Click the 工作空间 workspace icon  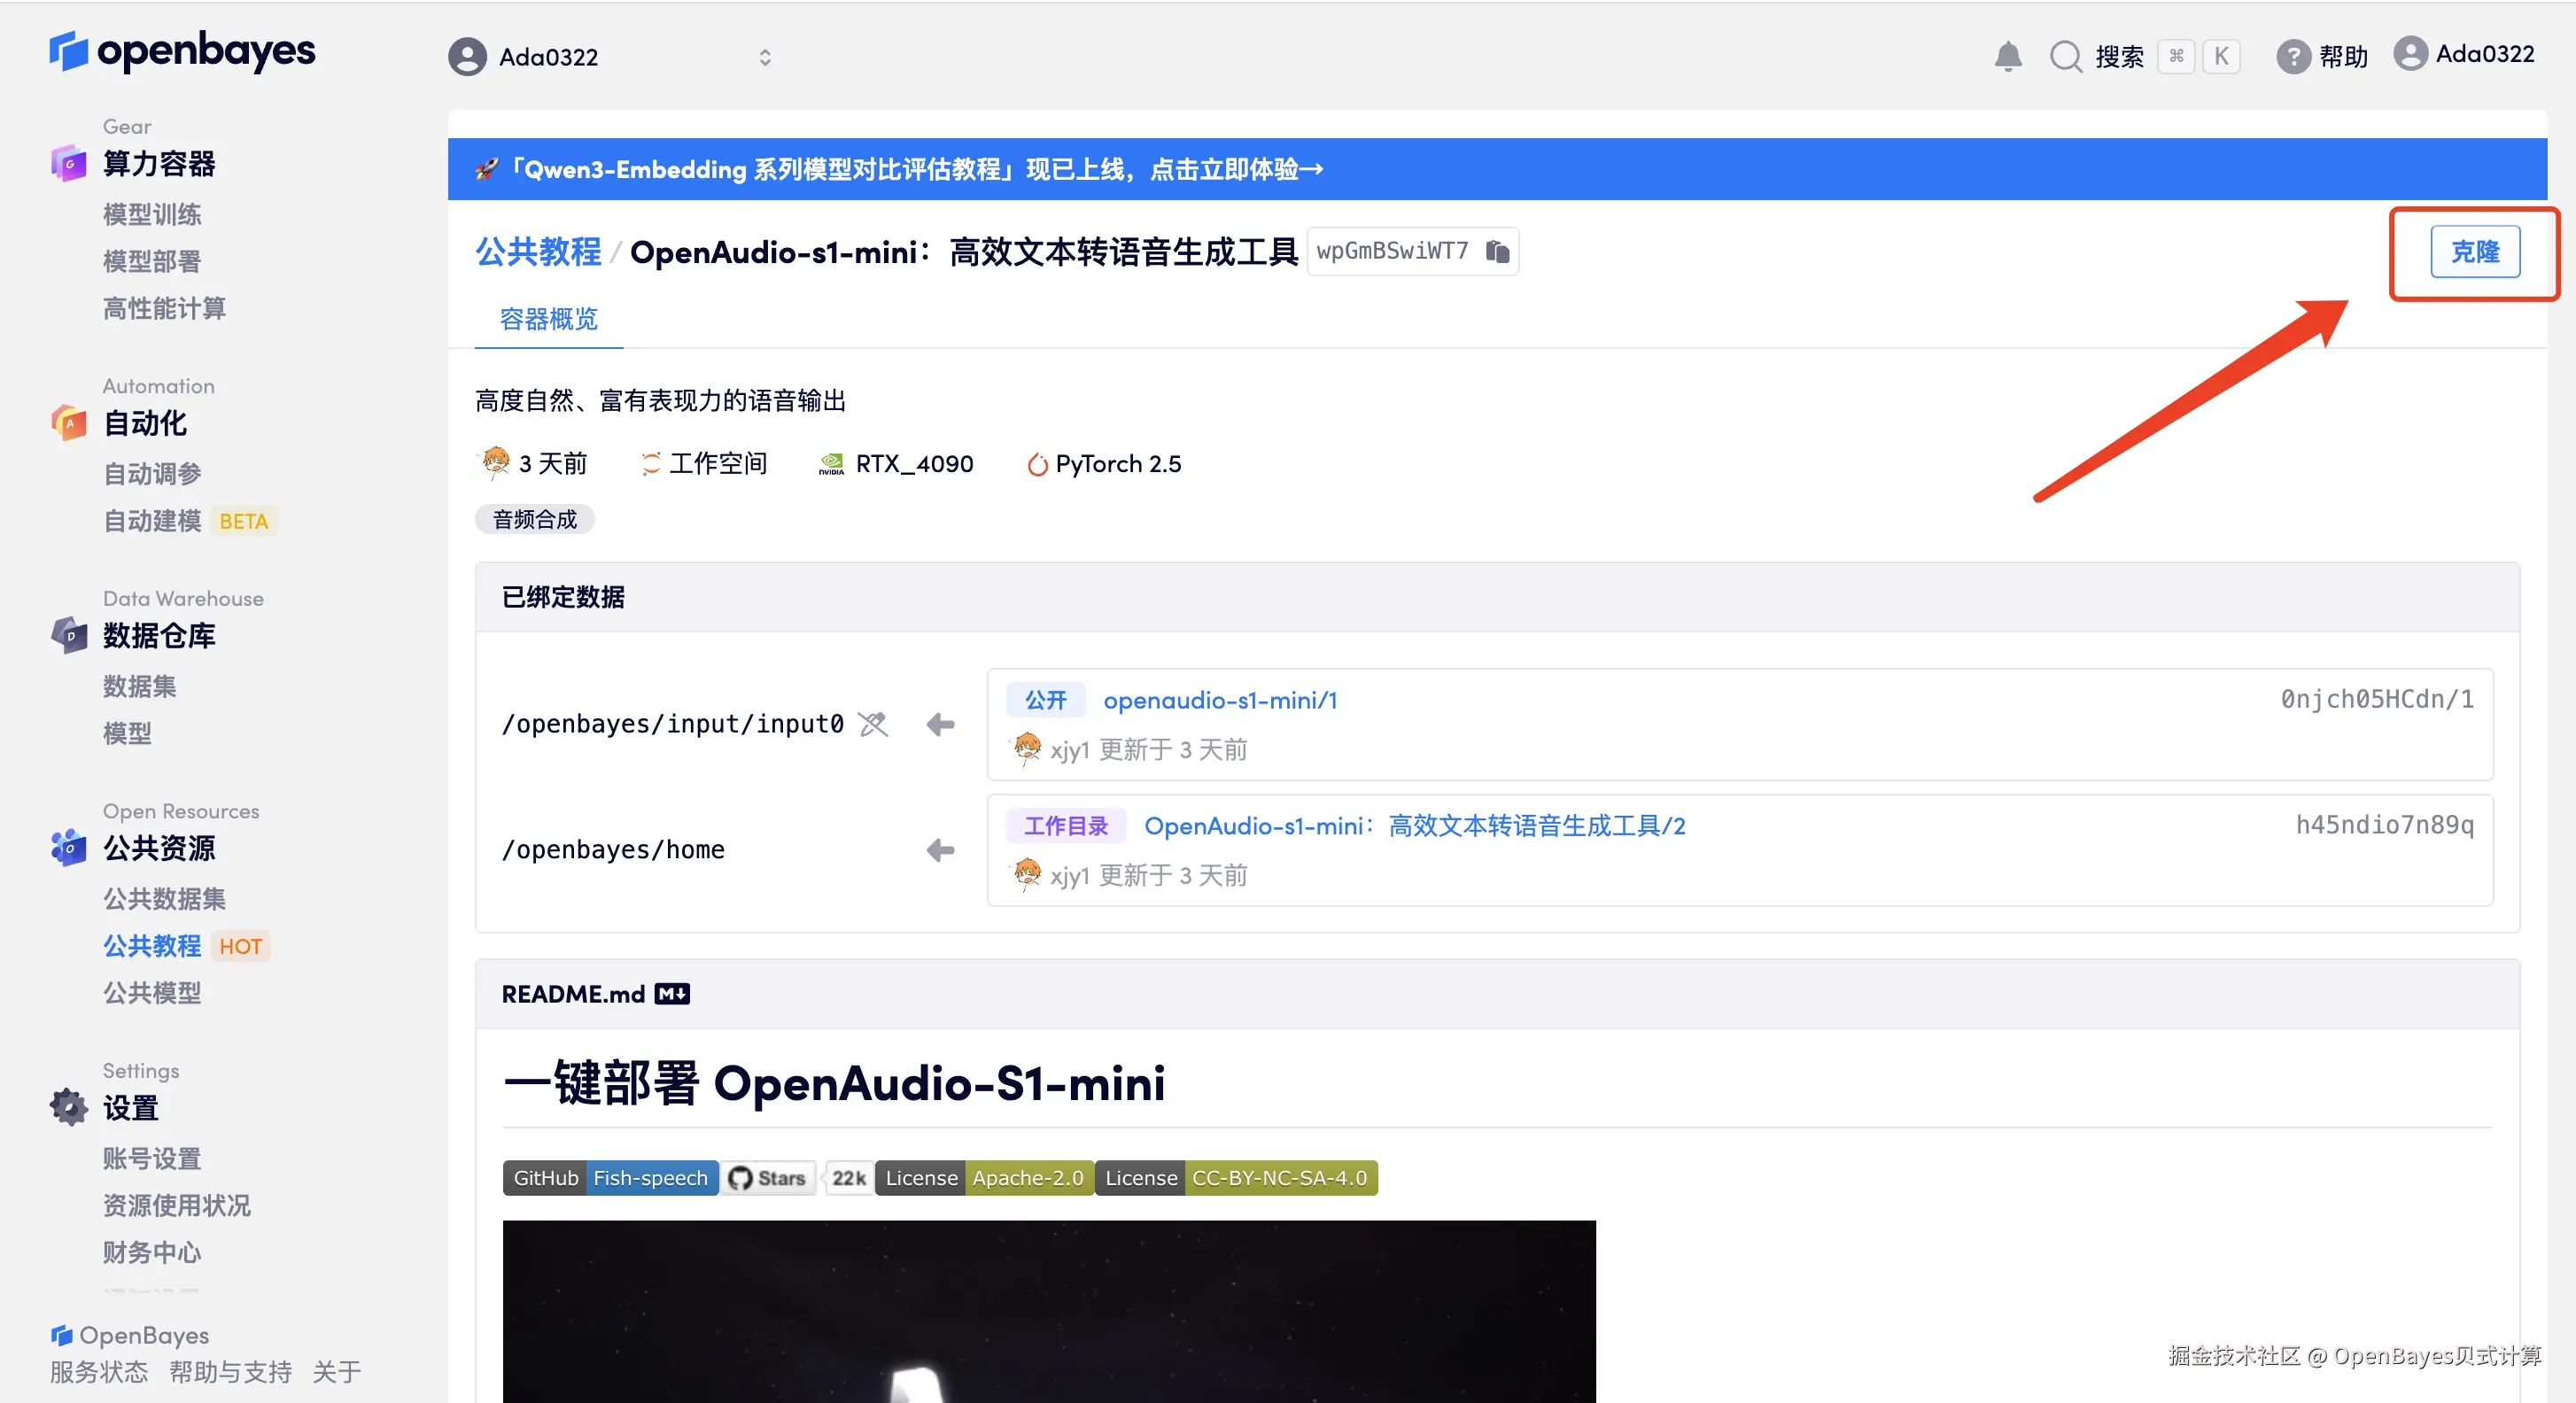click(651, 464)
